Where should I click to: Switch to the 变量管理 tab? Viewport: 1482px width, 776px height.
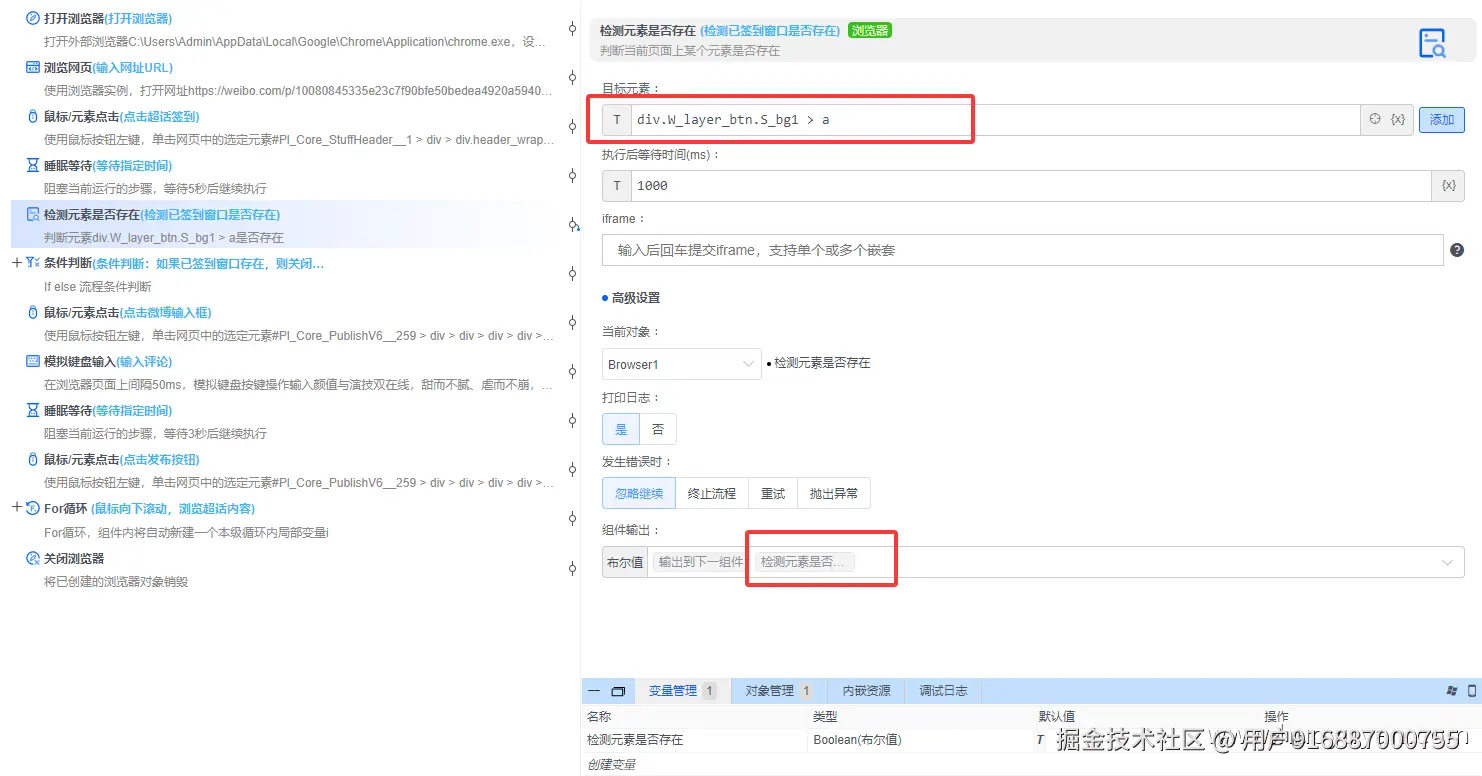point(682,691)
